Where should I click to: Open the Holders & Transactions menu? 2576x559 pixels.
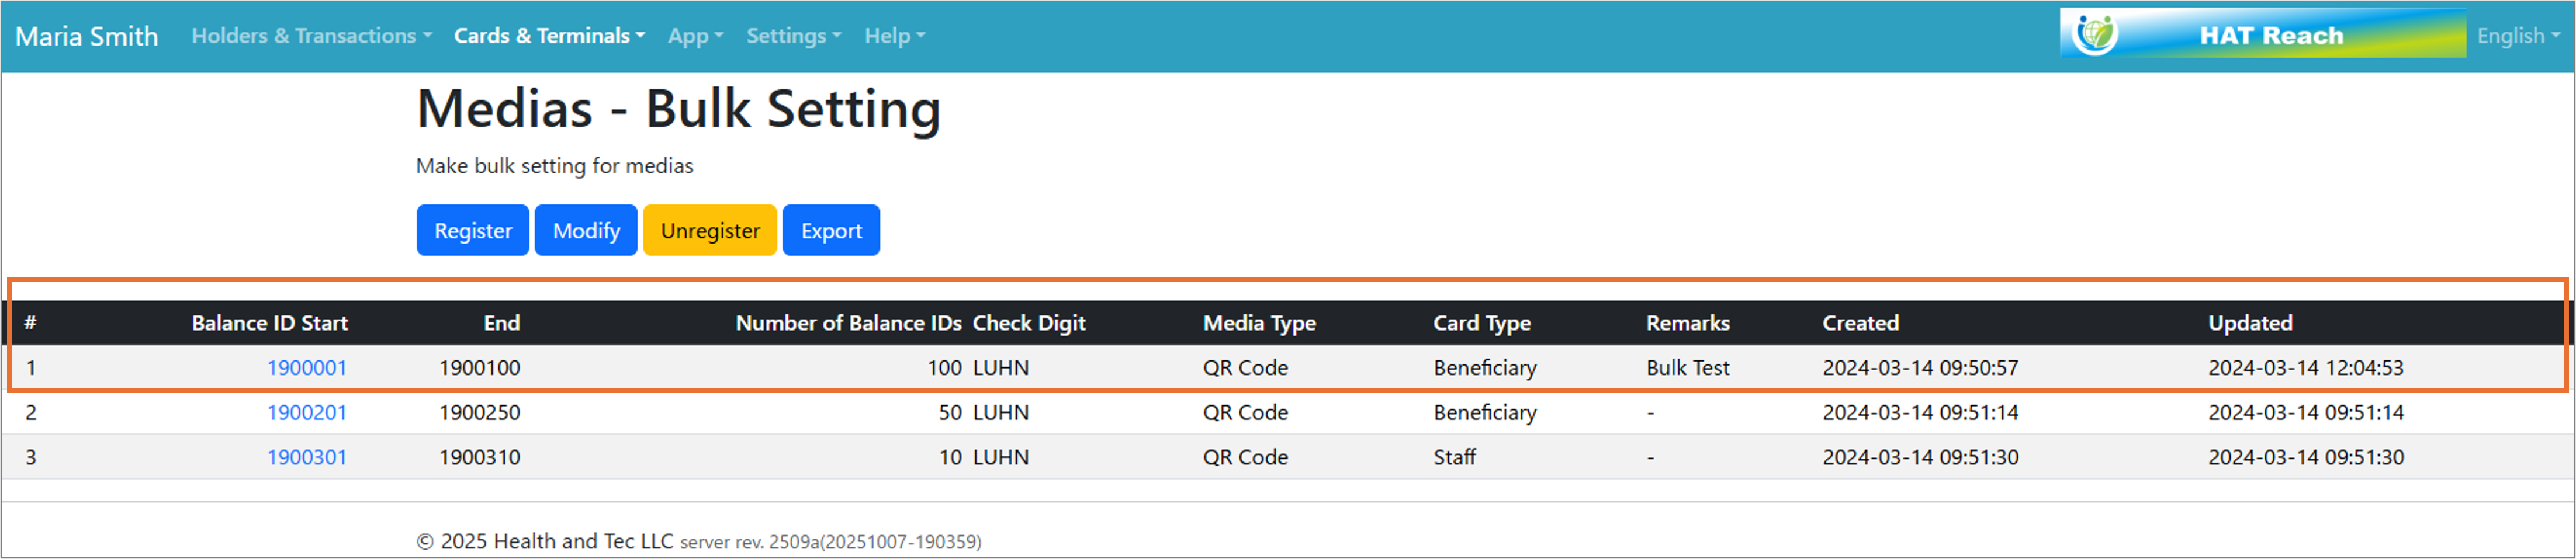click(311, 36)
